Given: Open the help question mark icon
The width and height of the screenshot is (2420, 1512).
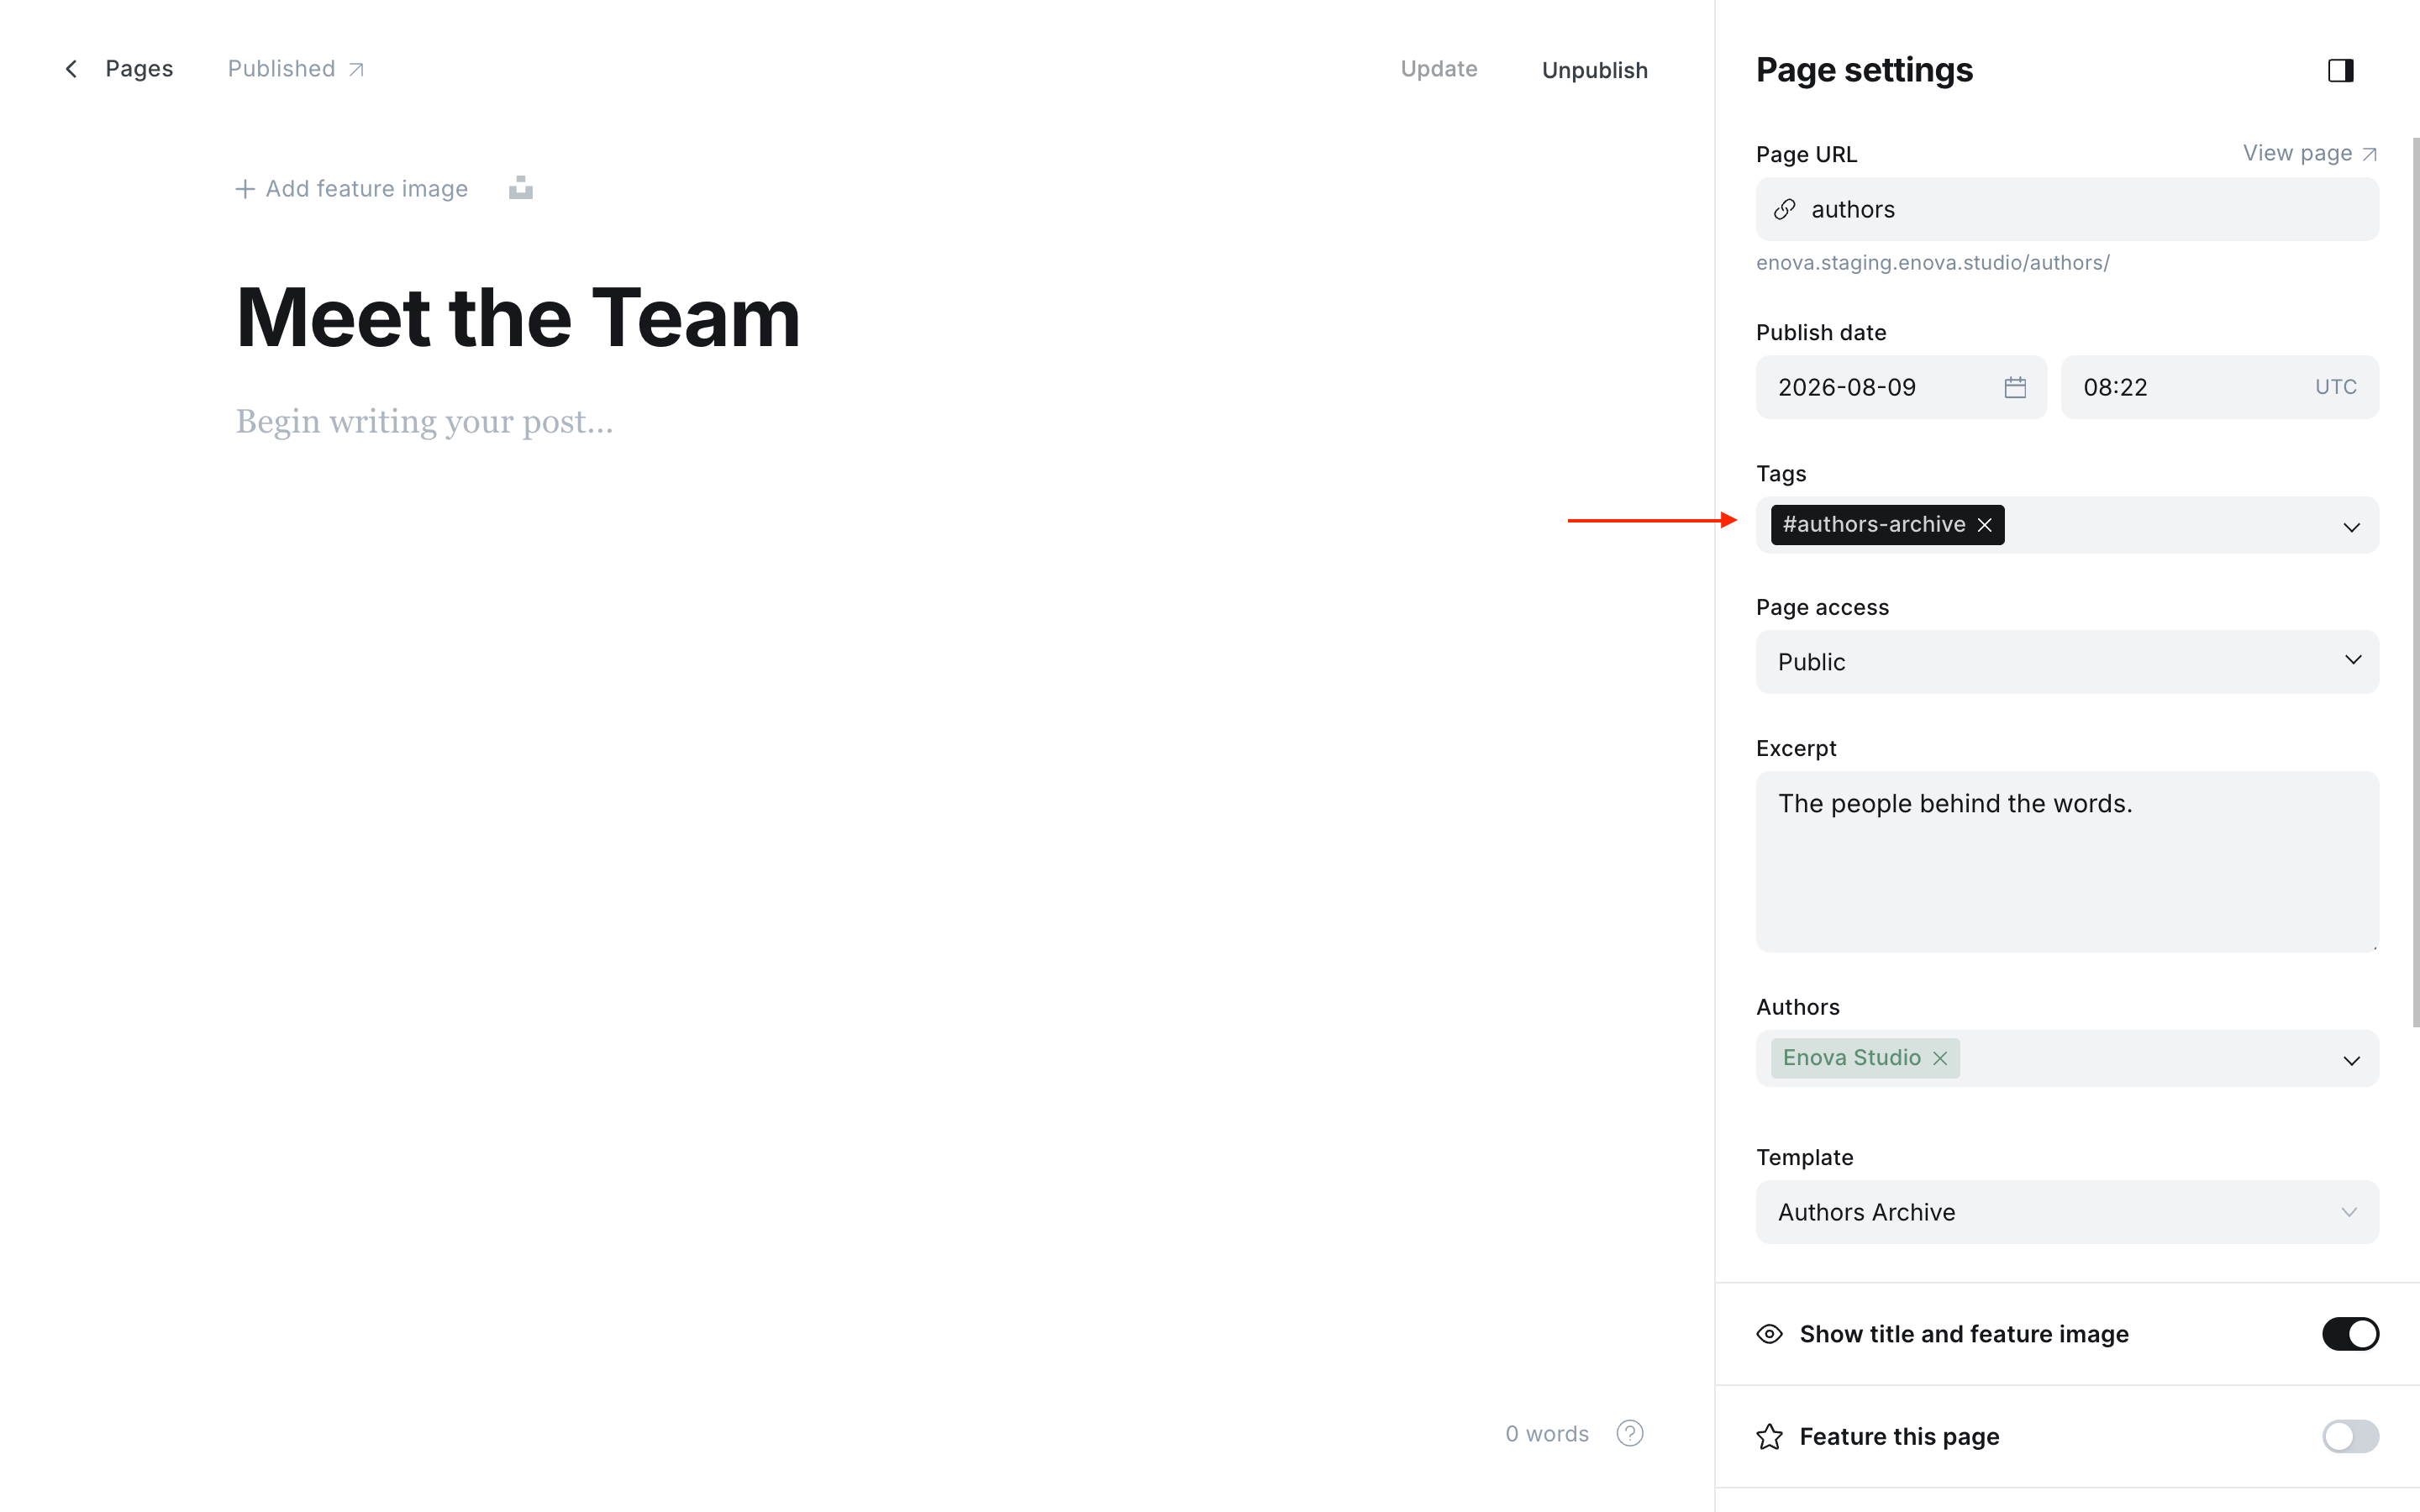Looking at the screenshot, I should (1630, 1433).
